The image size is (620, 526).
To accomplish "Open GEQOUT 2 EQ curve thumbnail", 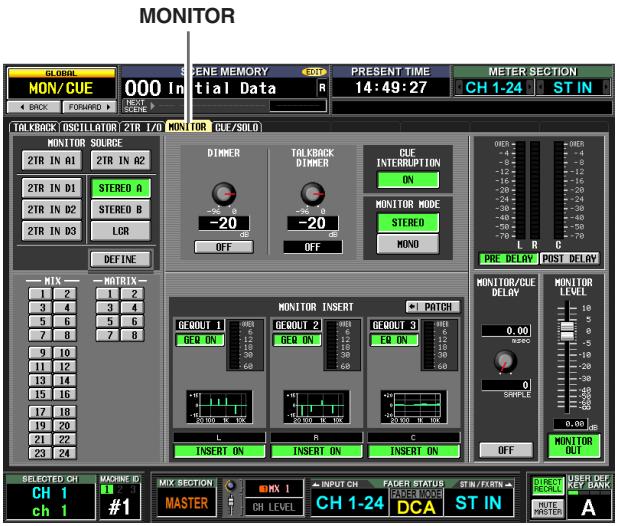I will pos(316,407).
